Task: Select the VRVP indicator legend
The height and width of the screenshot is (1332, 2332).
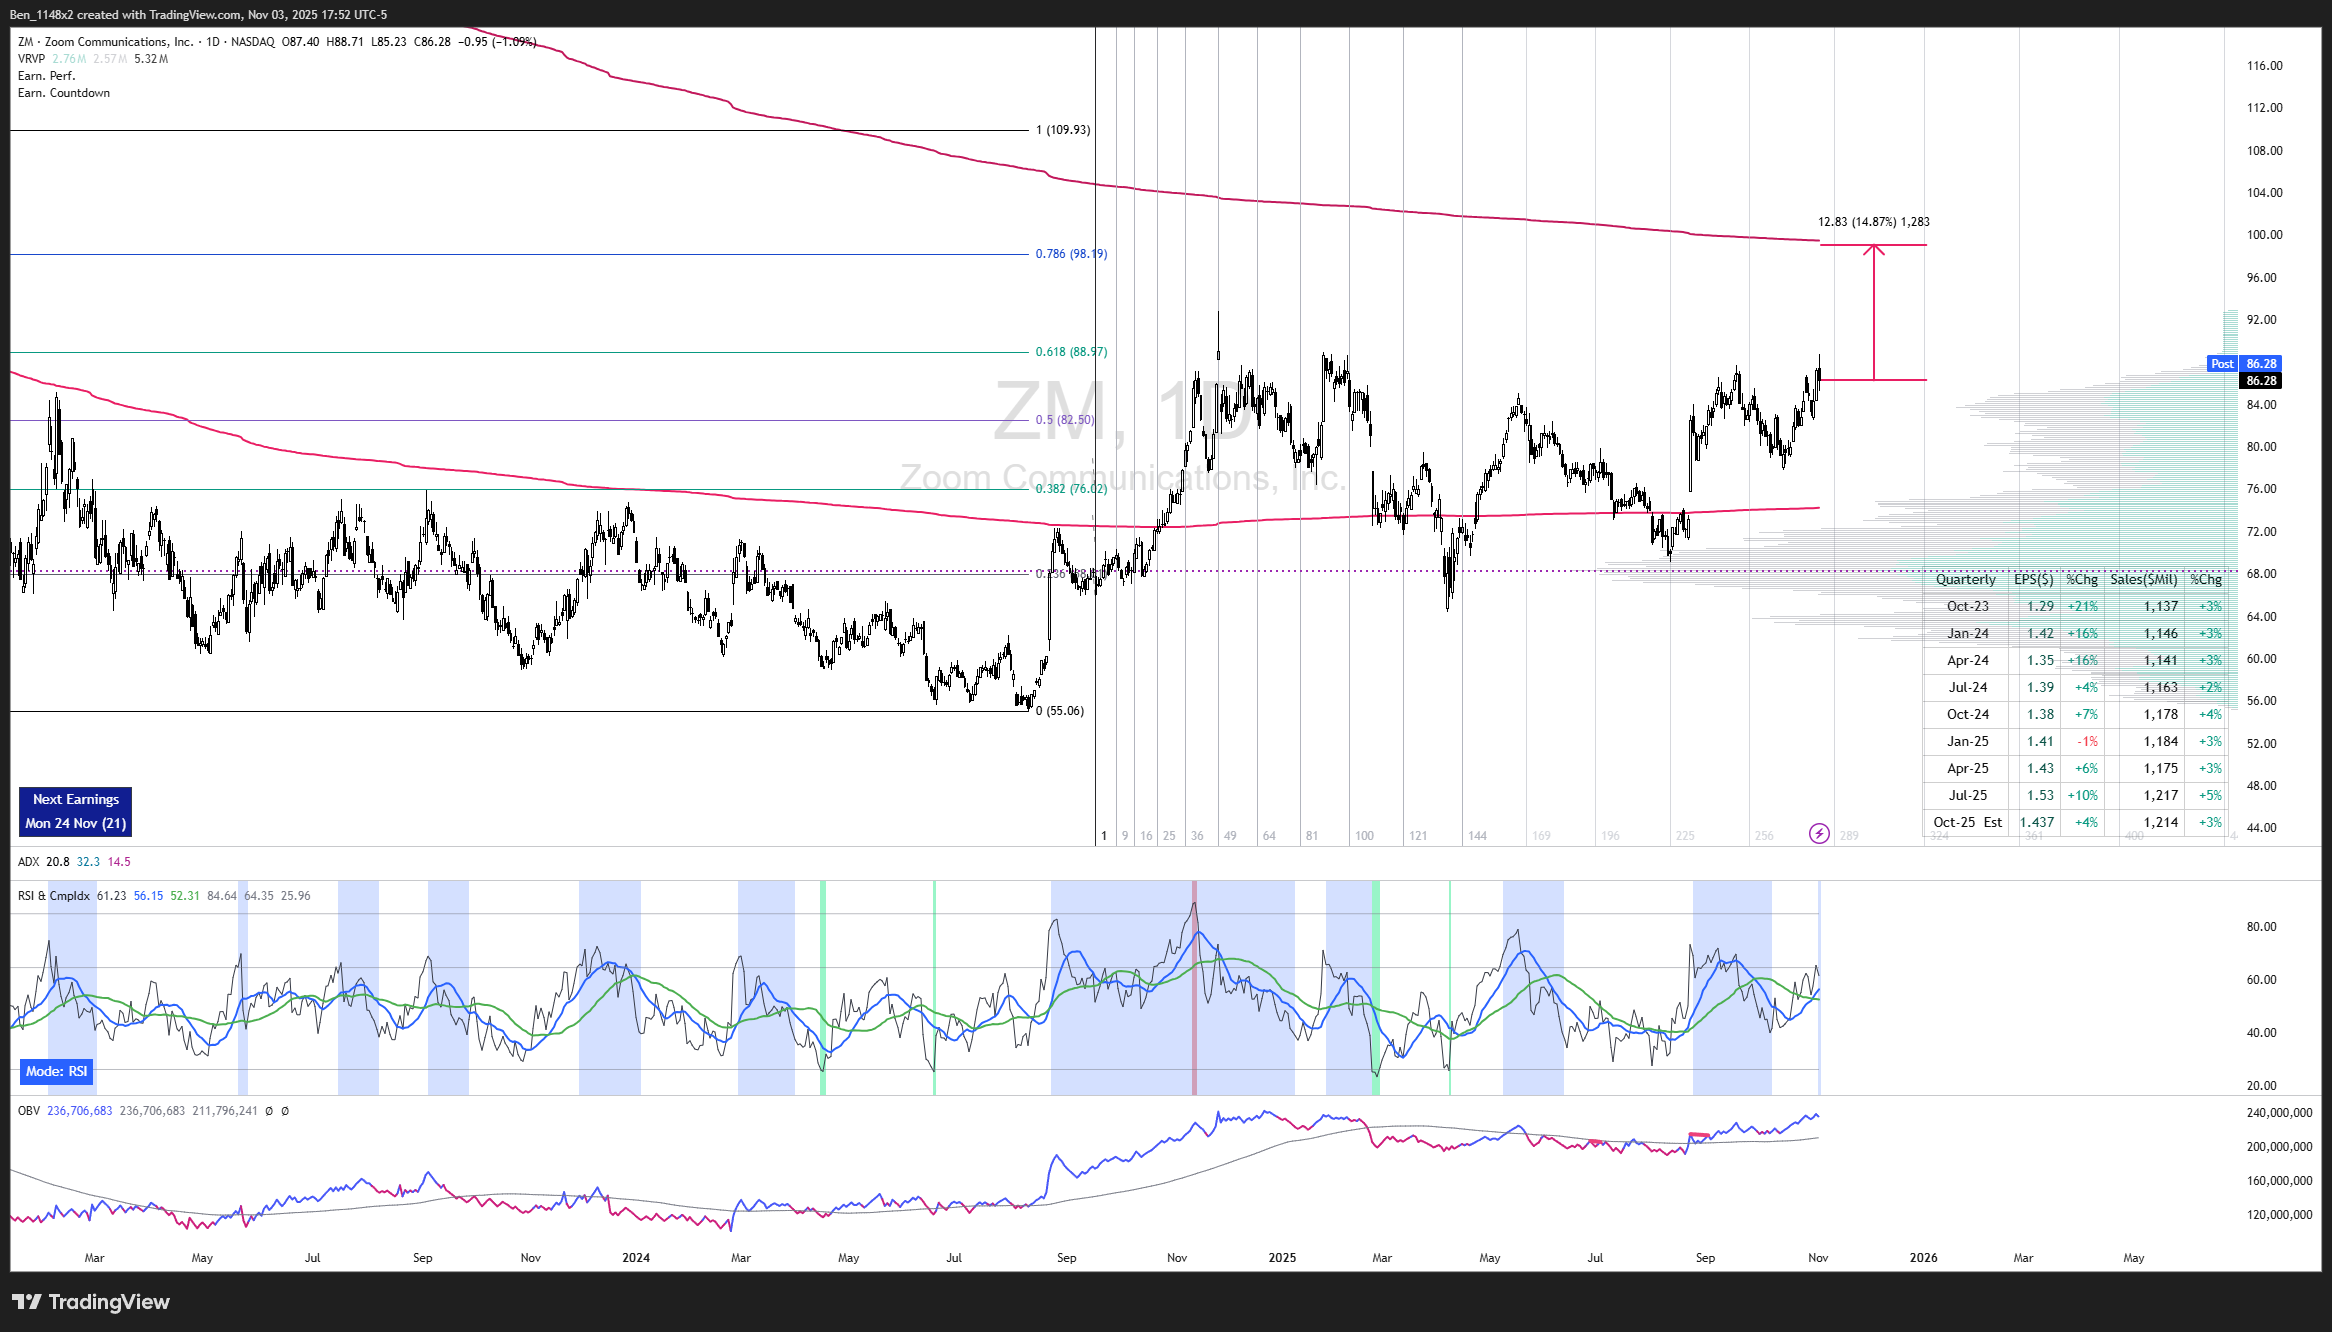Action: (x=32, y=59)
